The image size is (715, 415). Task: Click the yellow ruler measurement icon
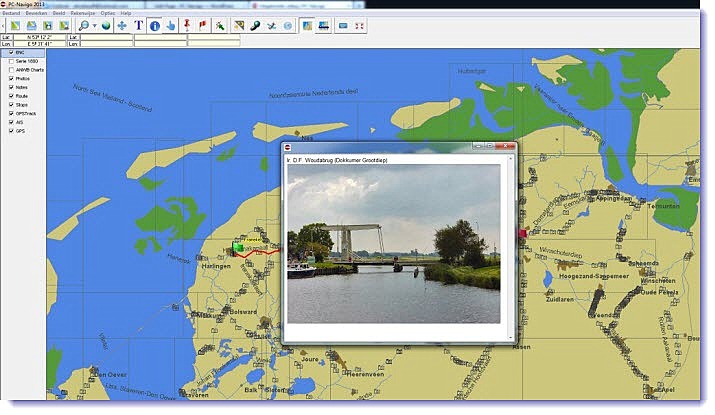coord(239,26)
